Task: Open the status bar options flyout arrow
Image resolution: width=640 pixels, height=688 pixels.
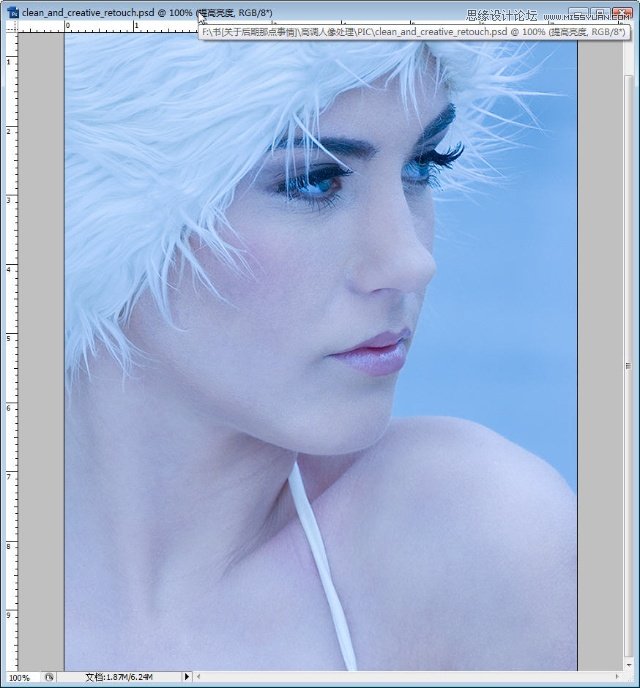Action: 186,677
